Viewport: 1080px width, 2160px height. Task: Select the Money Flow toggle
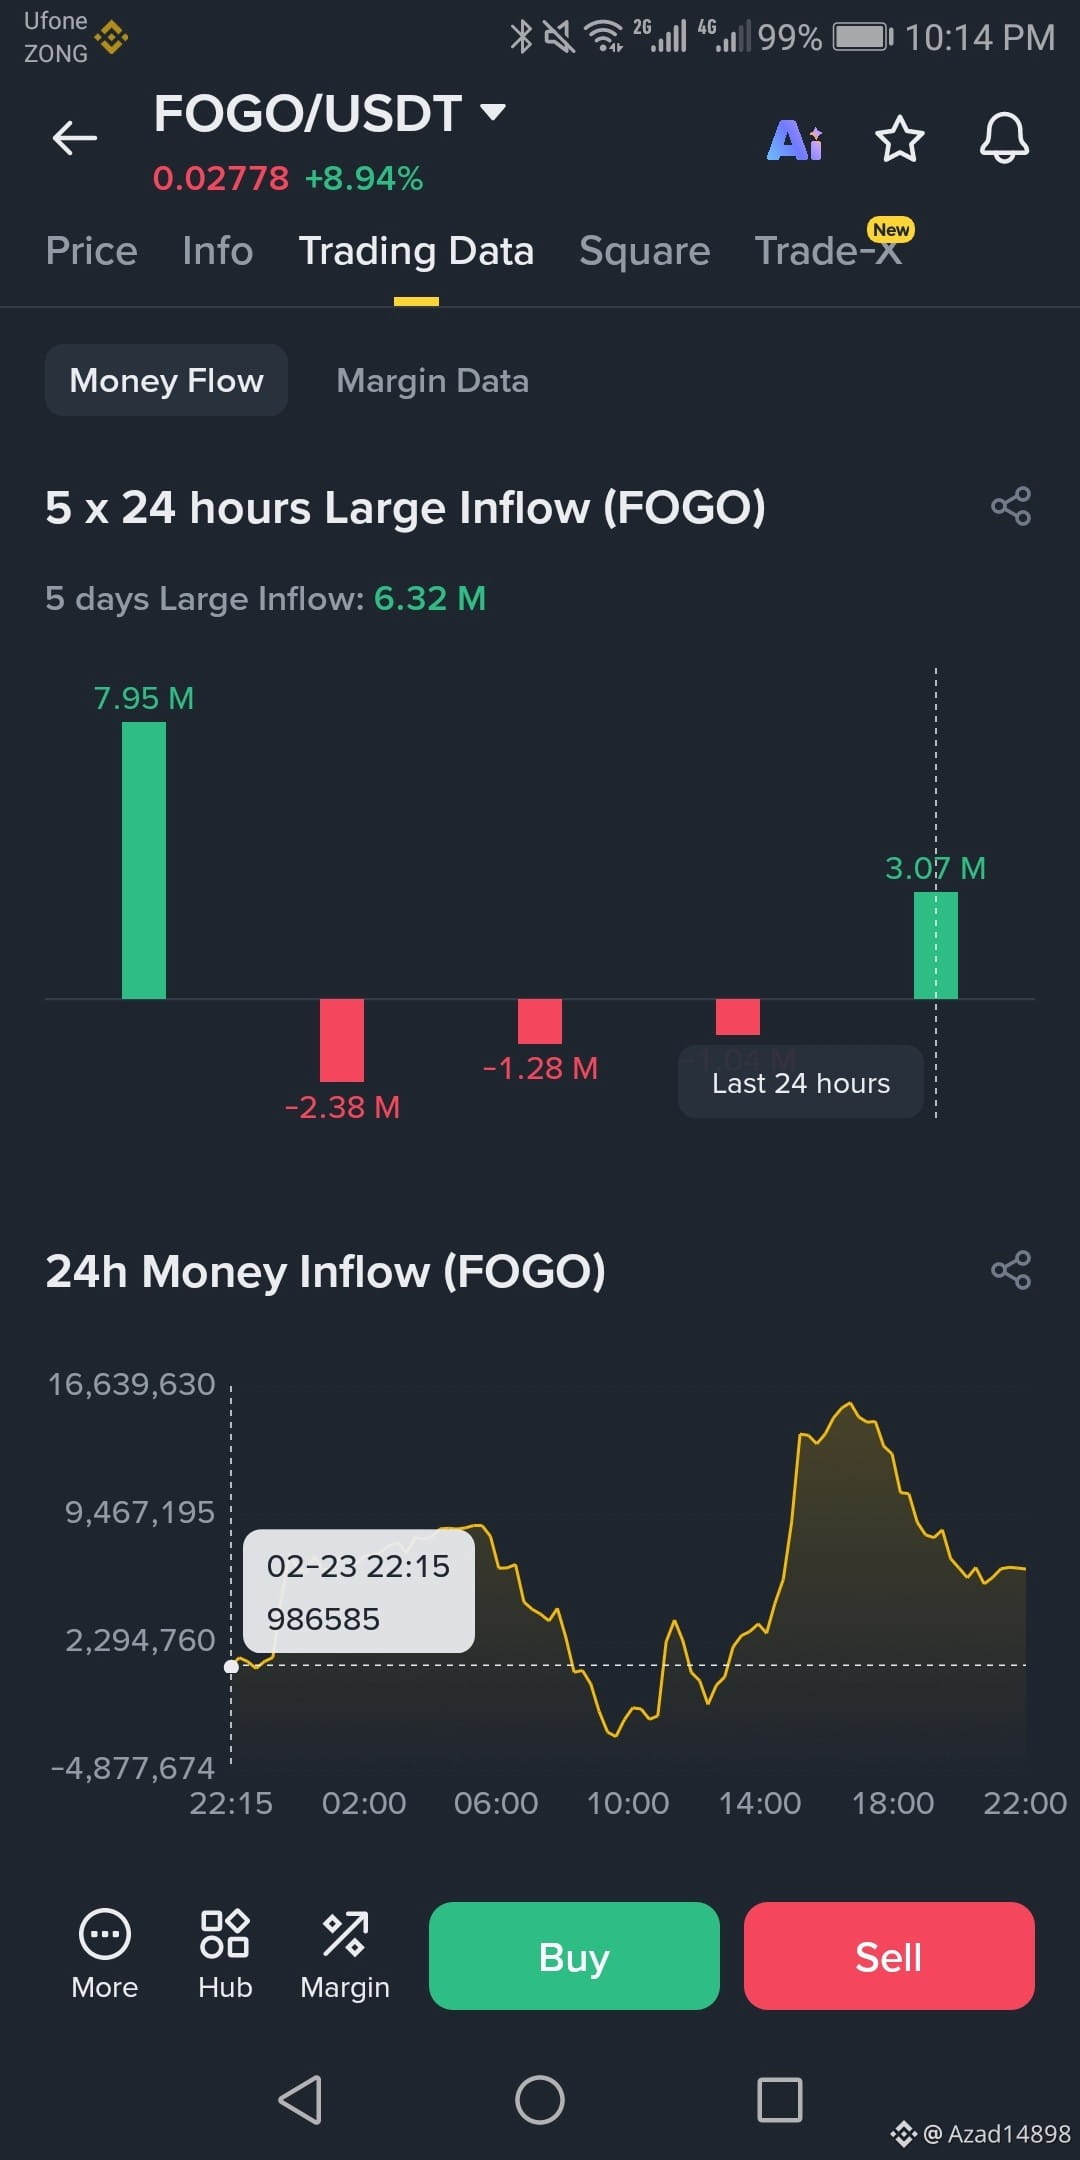coord(167,380)
